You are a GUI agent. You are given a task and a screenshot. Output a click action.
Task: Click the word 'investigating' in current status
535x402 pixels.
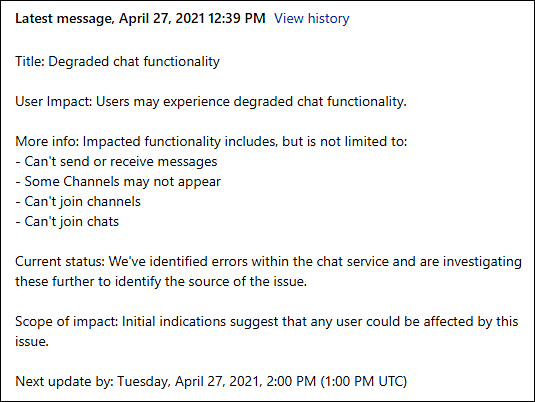(482, 262)
